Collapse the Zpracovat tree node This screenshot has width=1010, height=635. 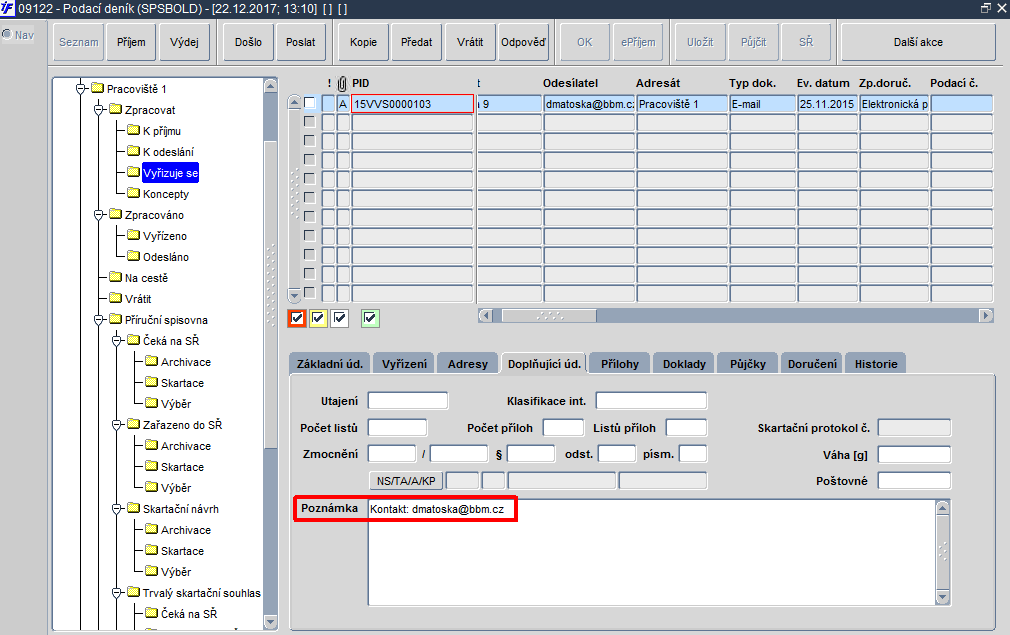pyautogui.click(x=99, y=109)
